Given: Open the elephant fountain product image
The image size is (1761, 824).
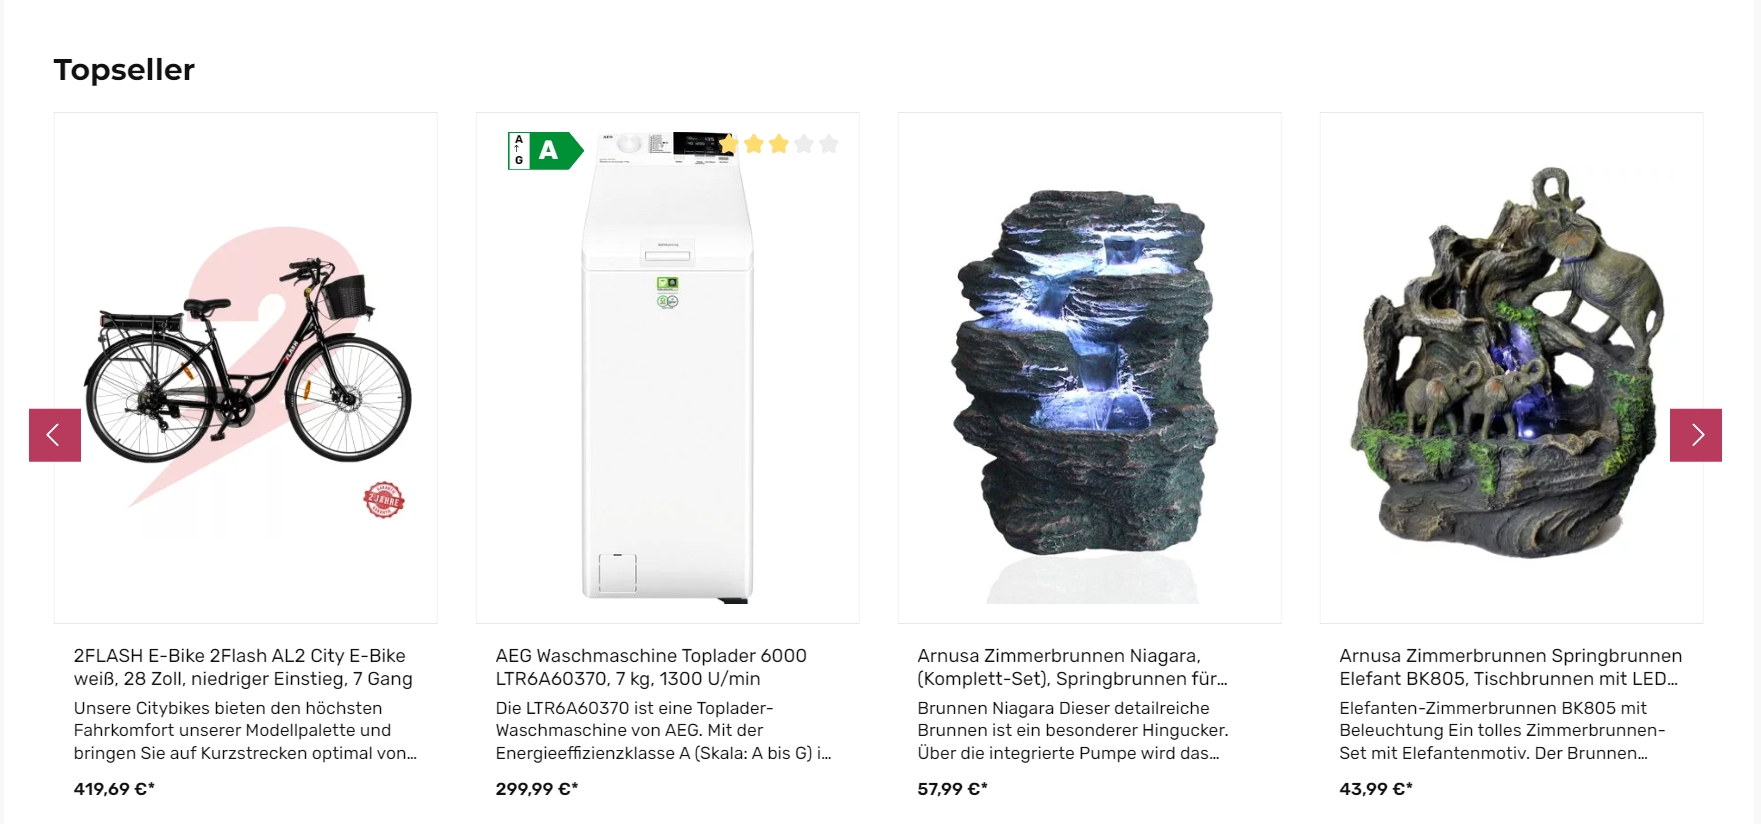Looking at the screenshot, I should (x=1512, y=368).
